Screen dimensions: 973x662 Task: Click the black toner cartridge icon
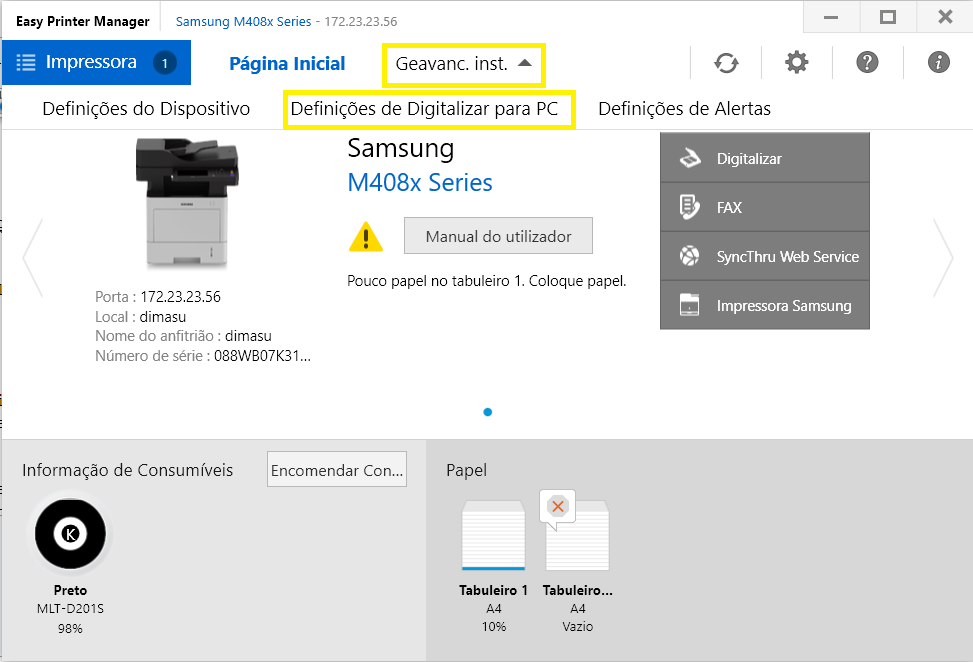click(70, 534)
